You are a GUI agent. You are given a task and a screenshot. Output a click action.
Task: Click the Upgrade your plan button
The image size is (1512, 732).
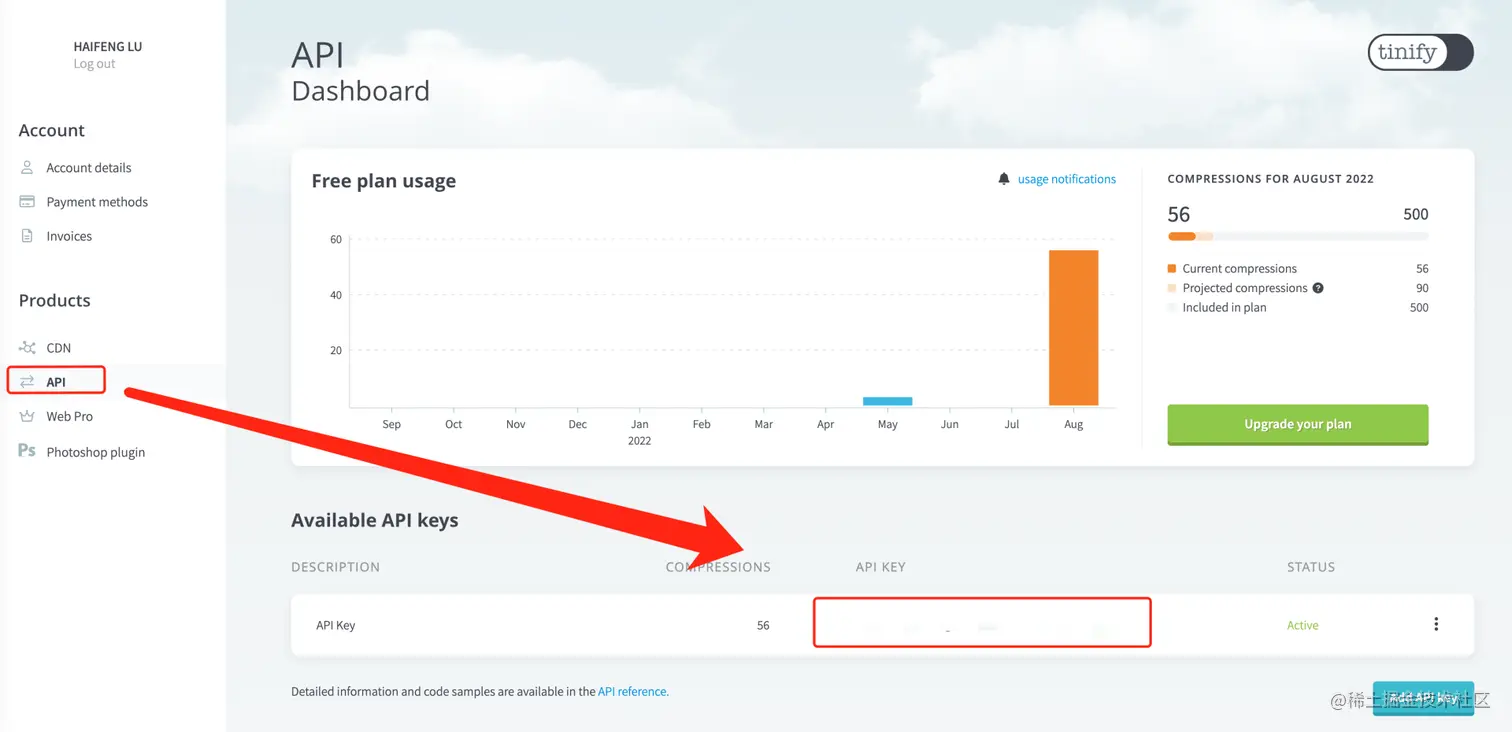coord(1297,424)
